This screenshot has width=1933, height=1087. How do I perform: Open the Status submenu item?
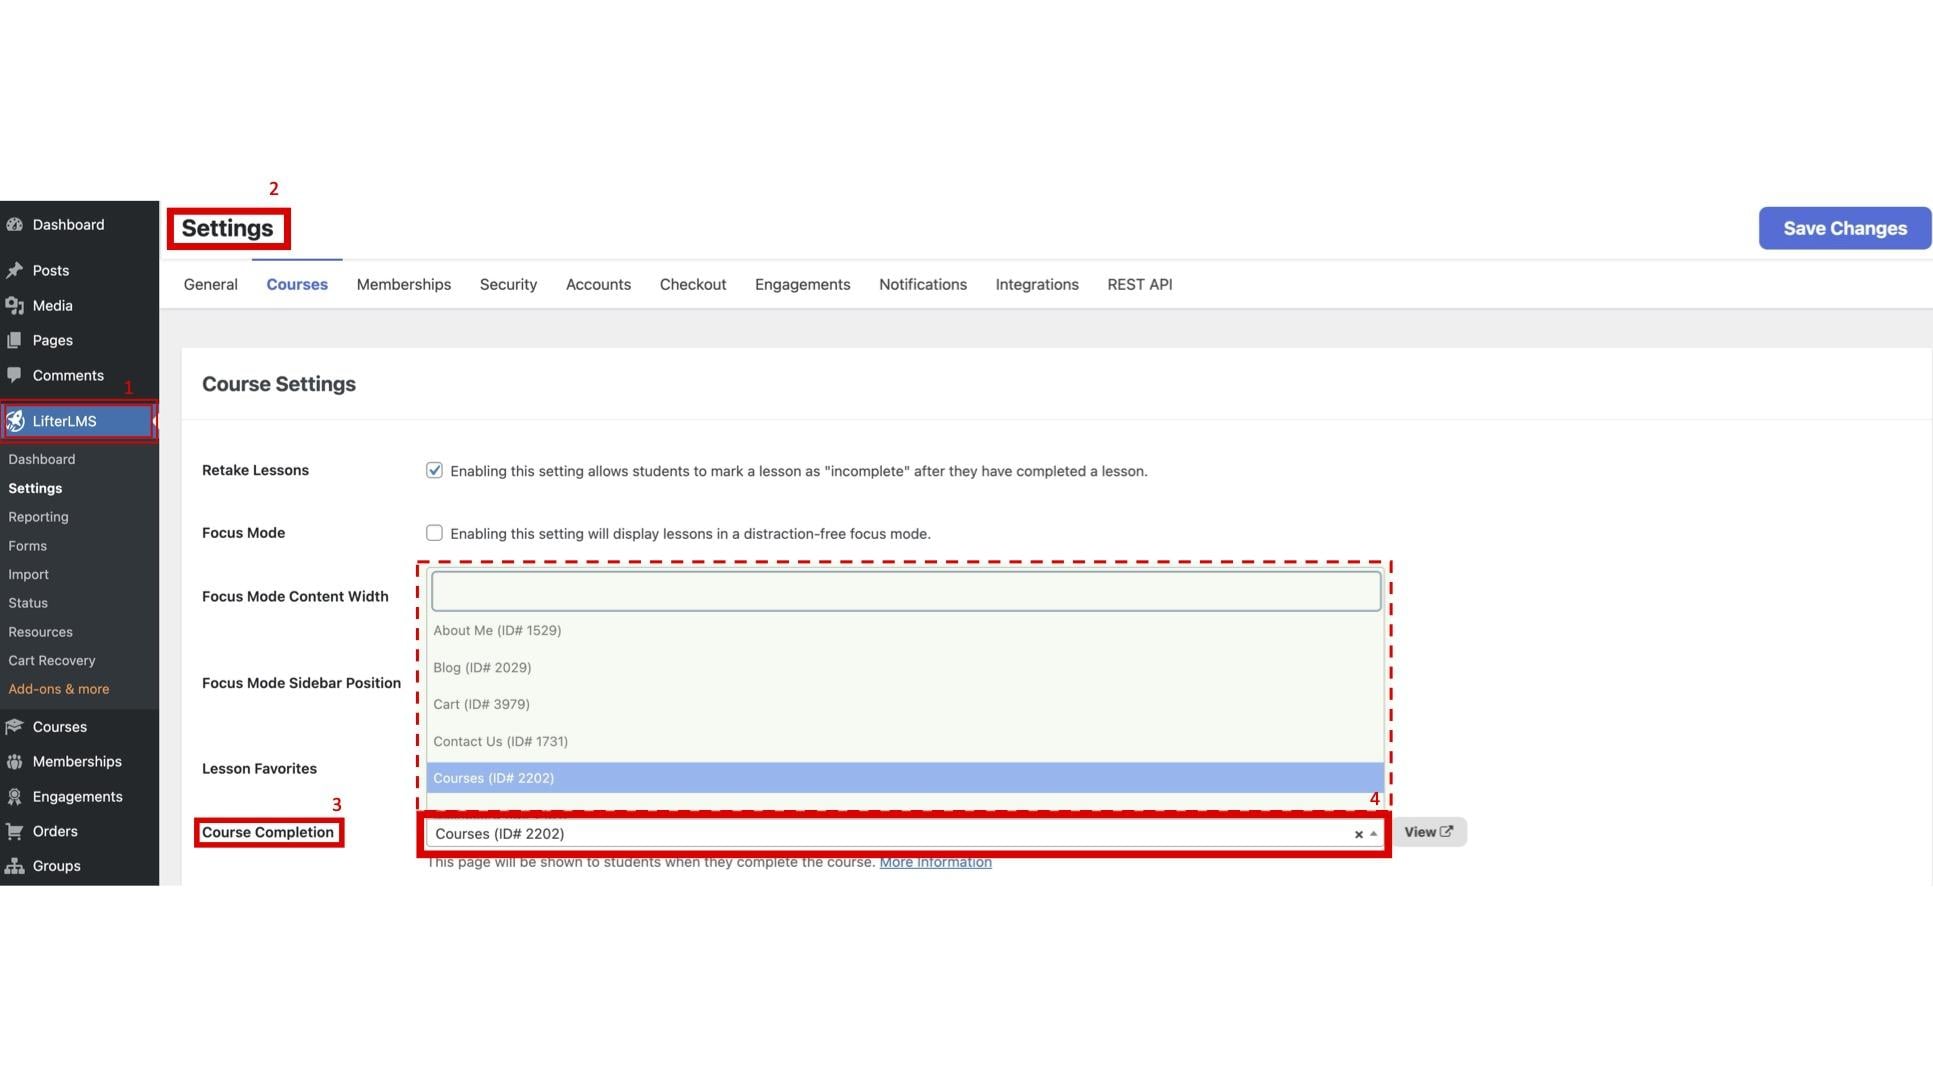pyautogui.click(x=28, y=604)
